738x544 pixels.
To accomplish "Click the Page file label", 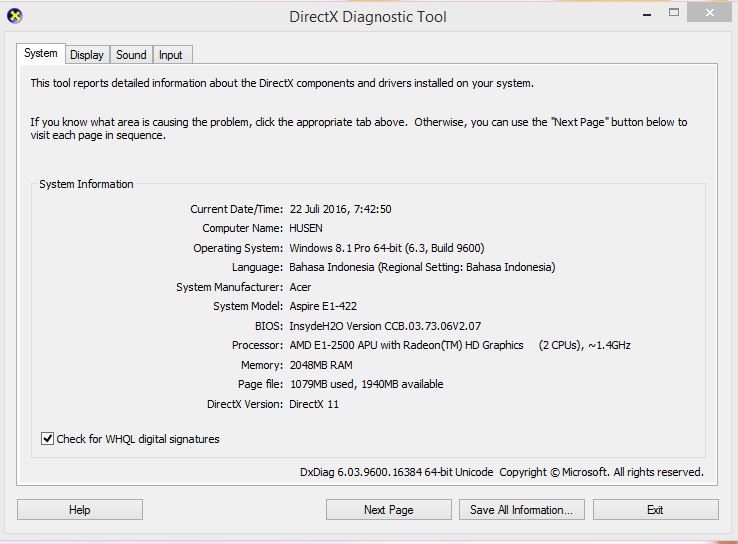I will [261, 384].
